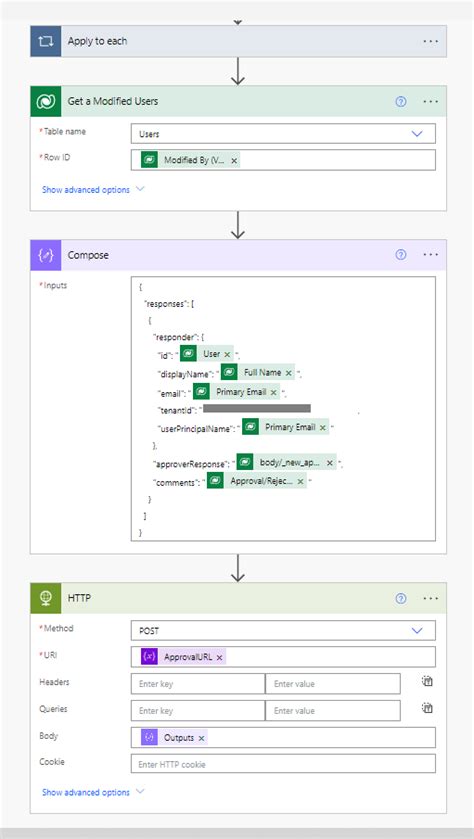Remove the Full Name token
474x839 pixels.
pyautogui.click(x=289, y=373)
